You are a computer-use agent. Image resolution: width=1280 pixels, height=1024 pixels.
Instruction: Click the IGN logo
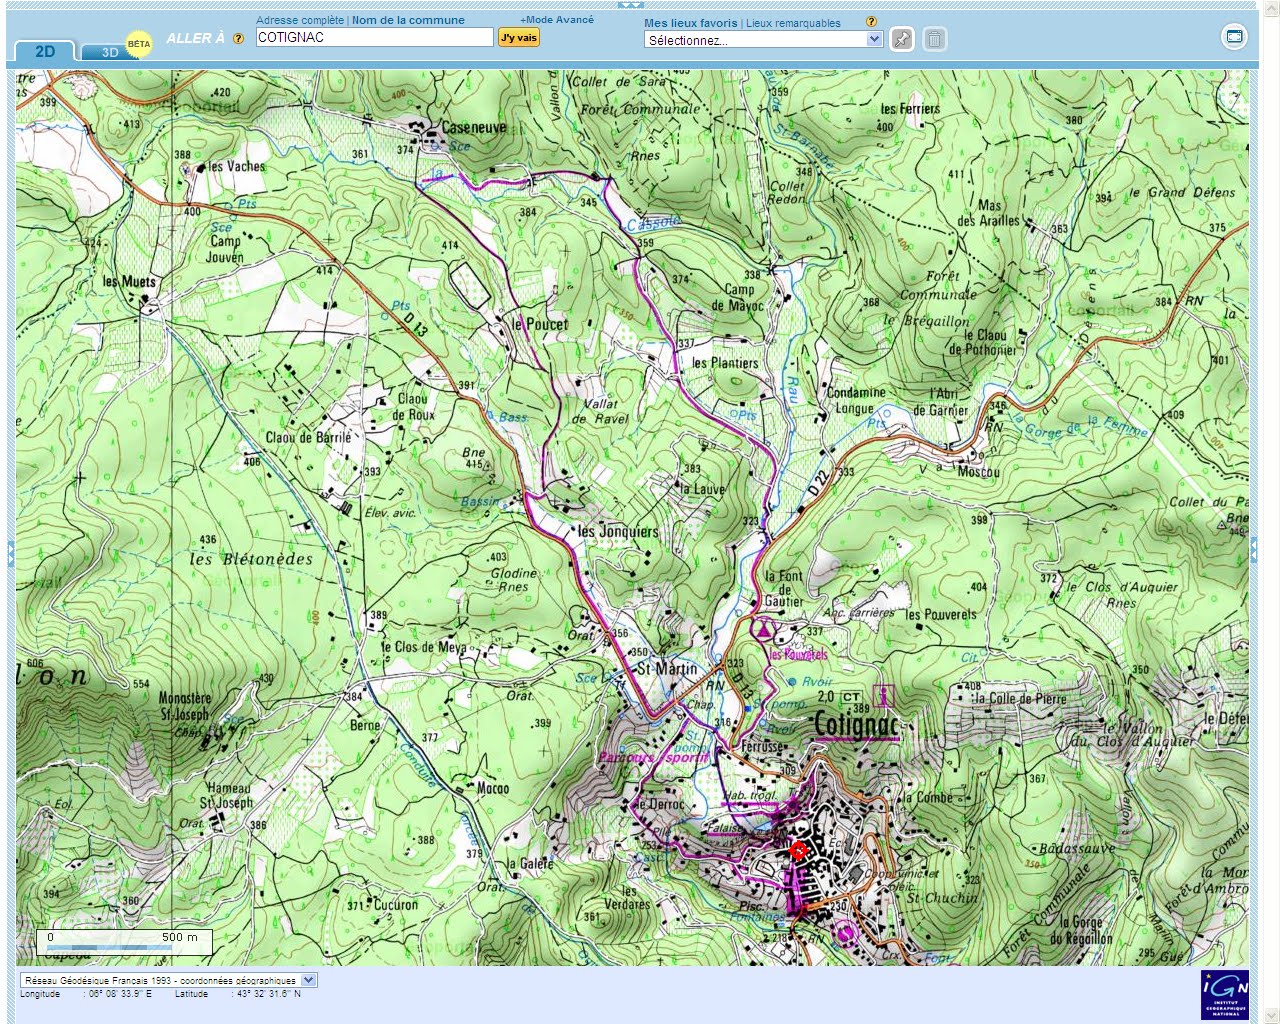pyautogui.click(x=1225, y=994)
